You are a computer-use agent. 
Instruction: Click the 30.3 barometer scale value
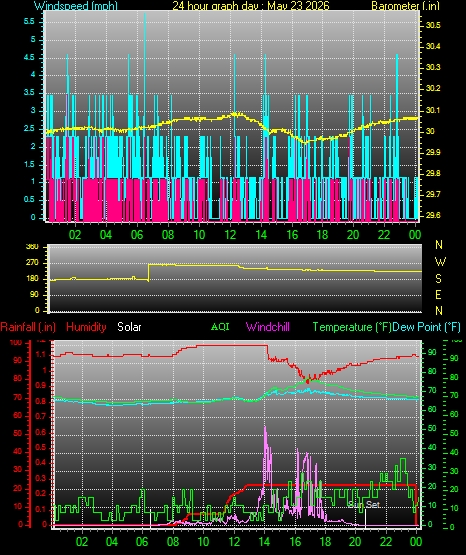(x=433, y=67)
